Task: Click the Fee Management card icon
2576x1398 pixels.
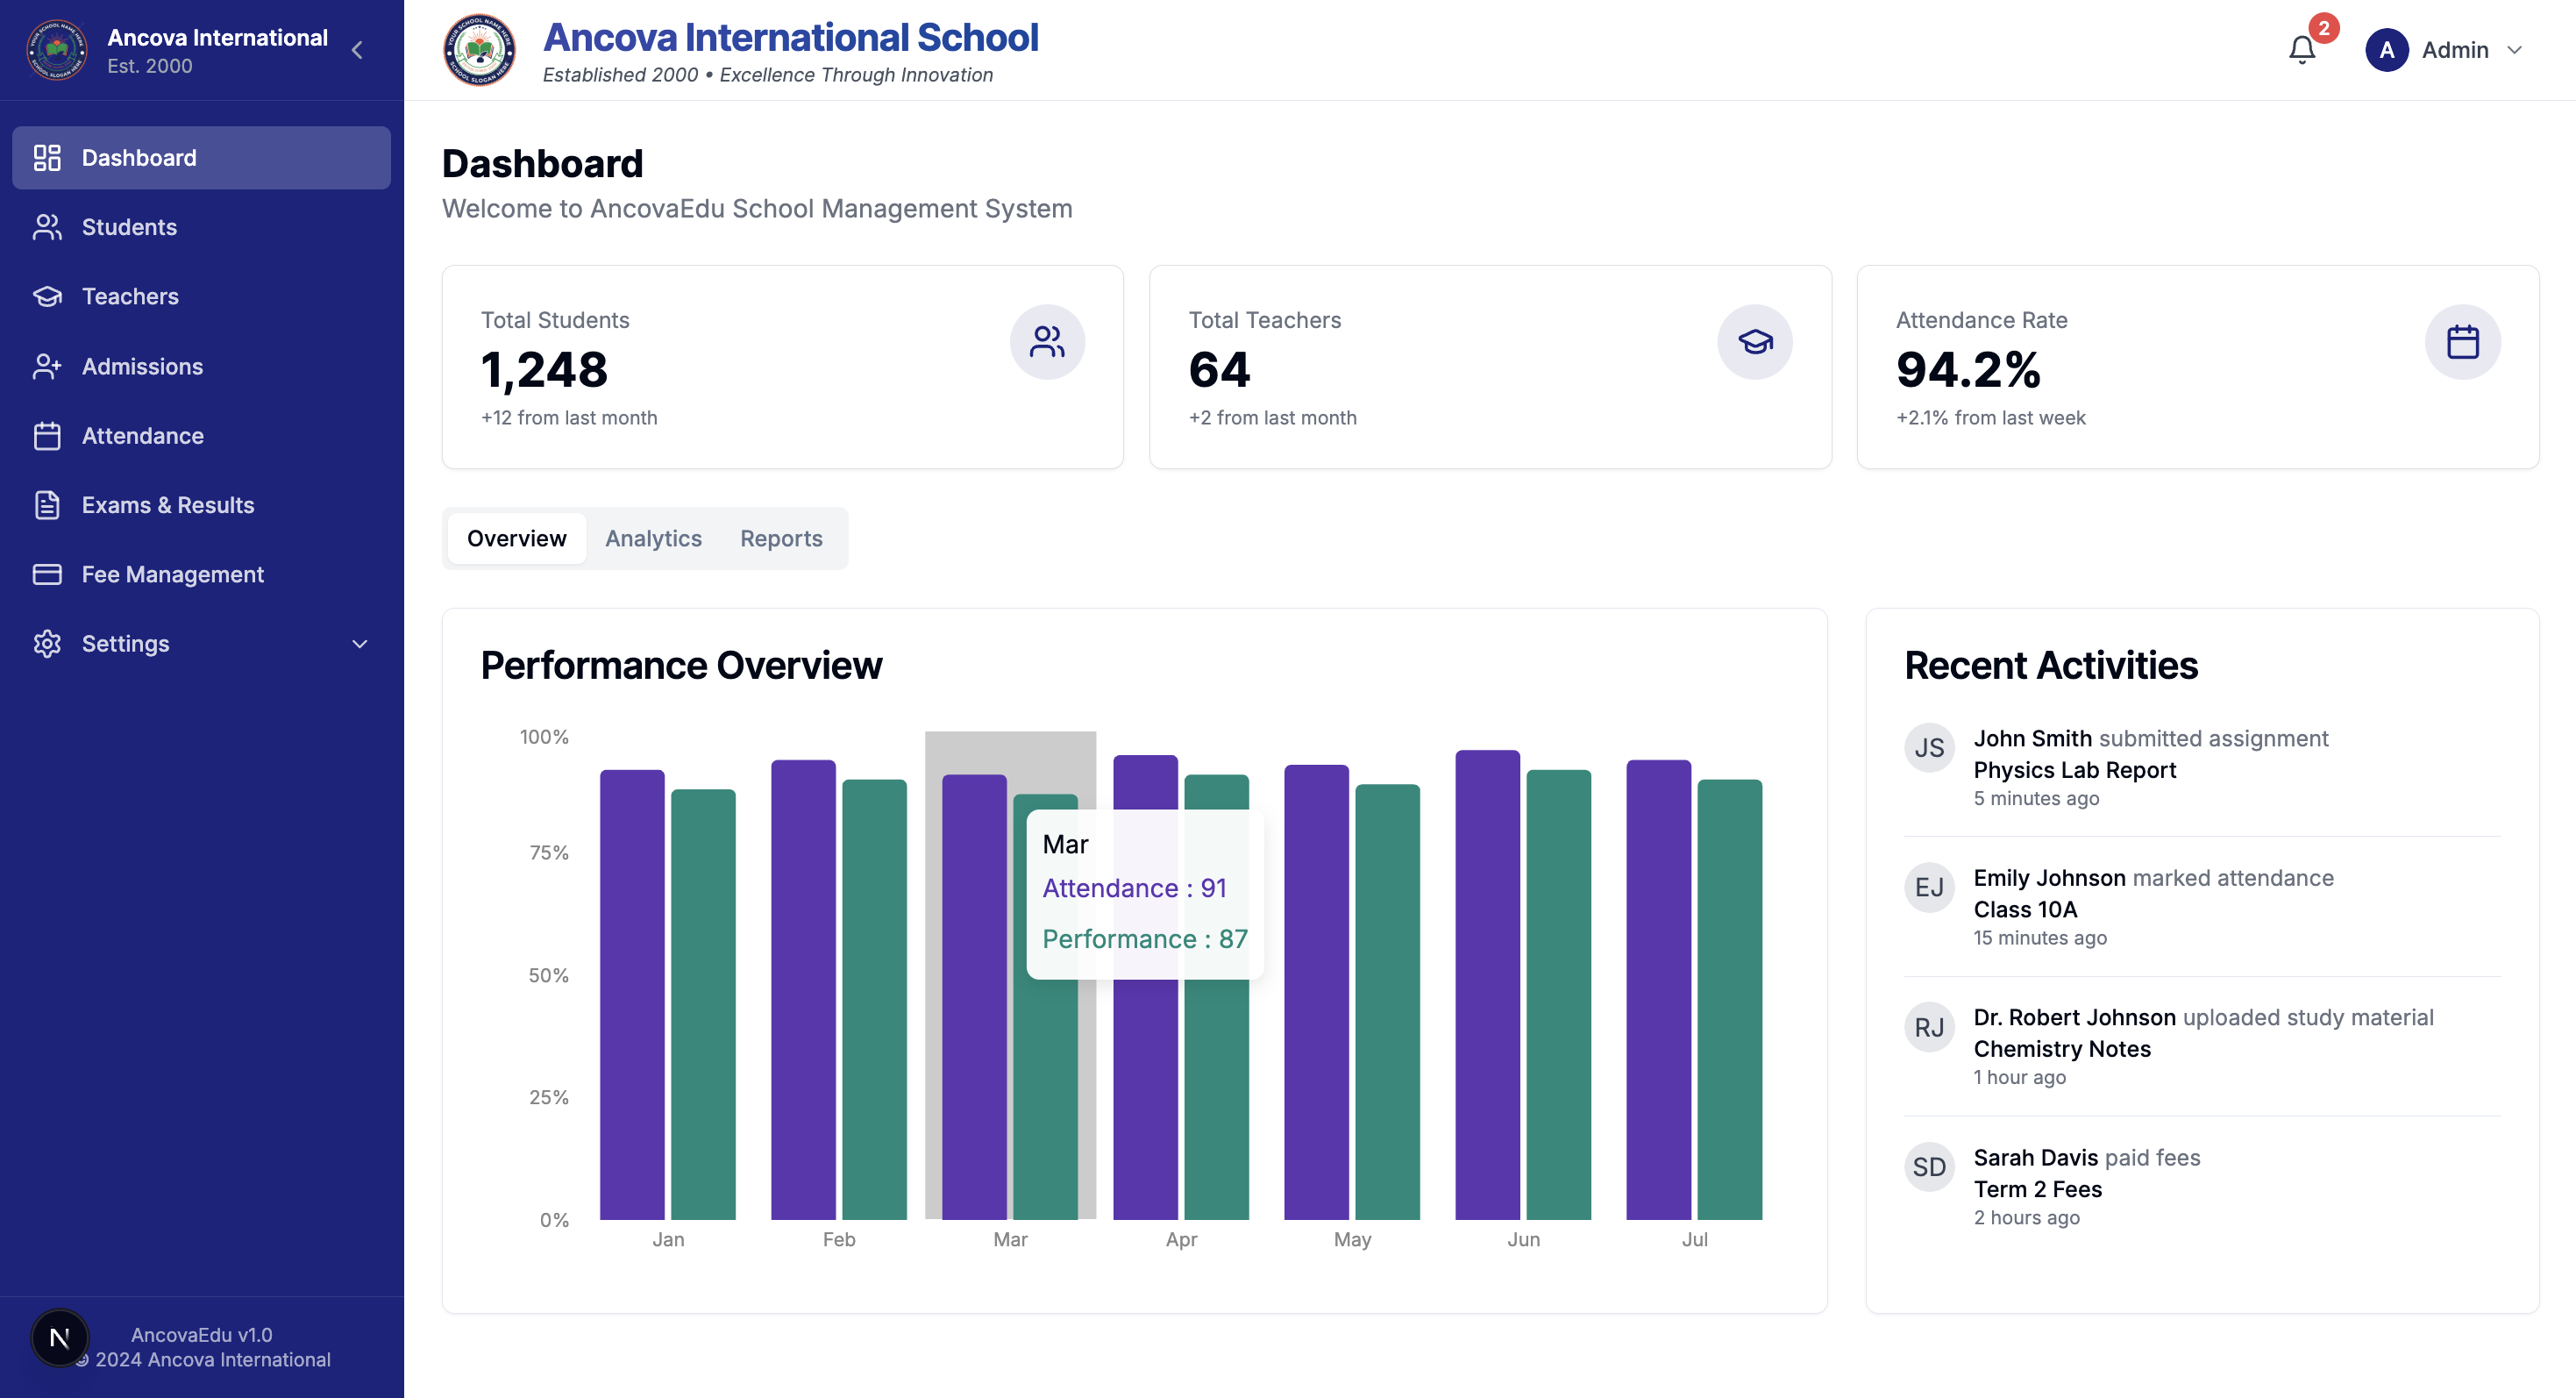Action: pos(47,574)
